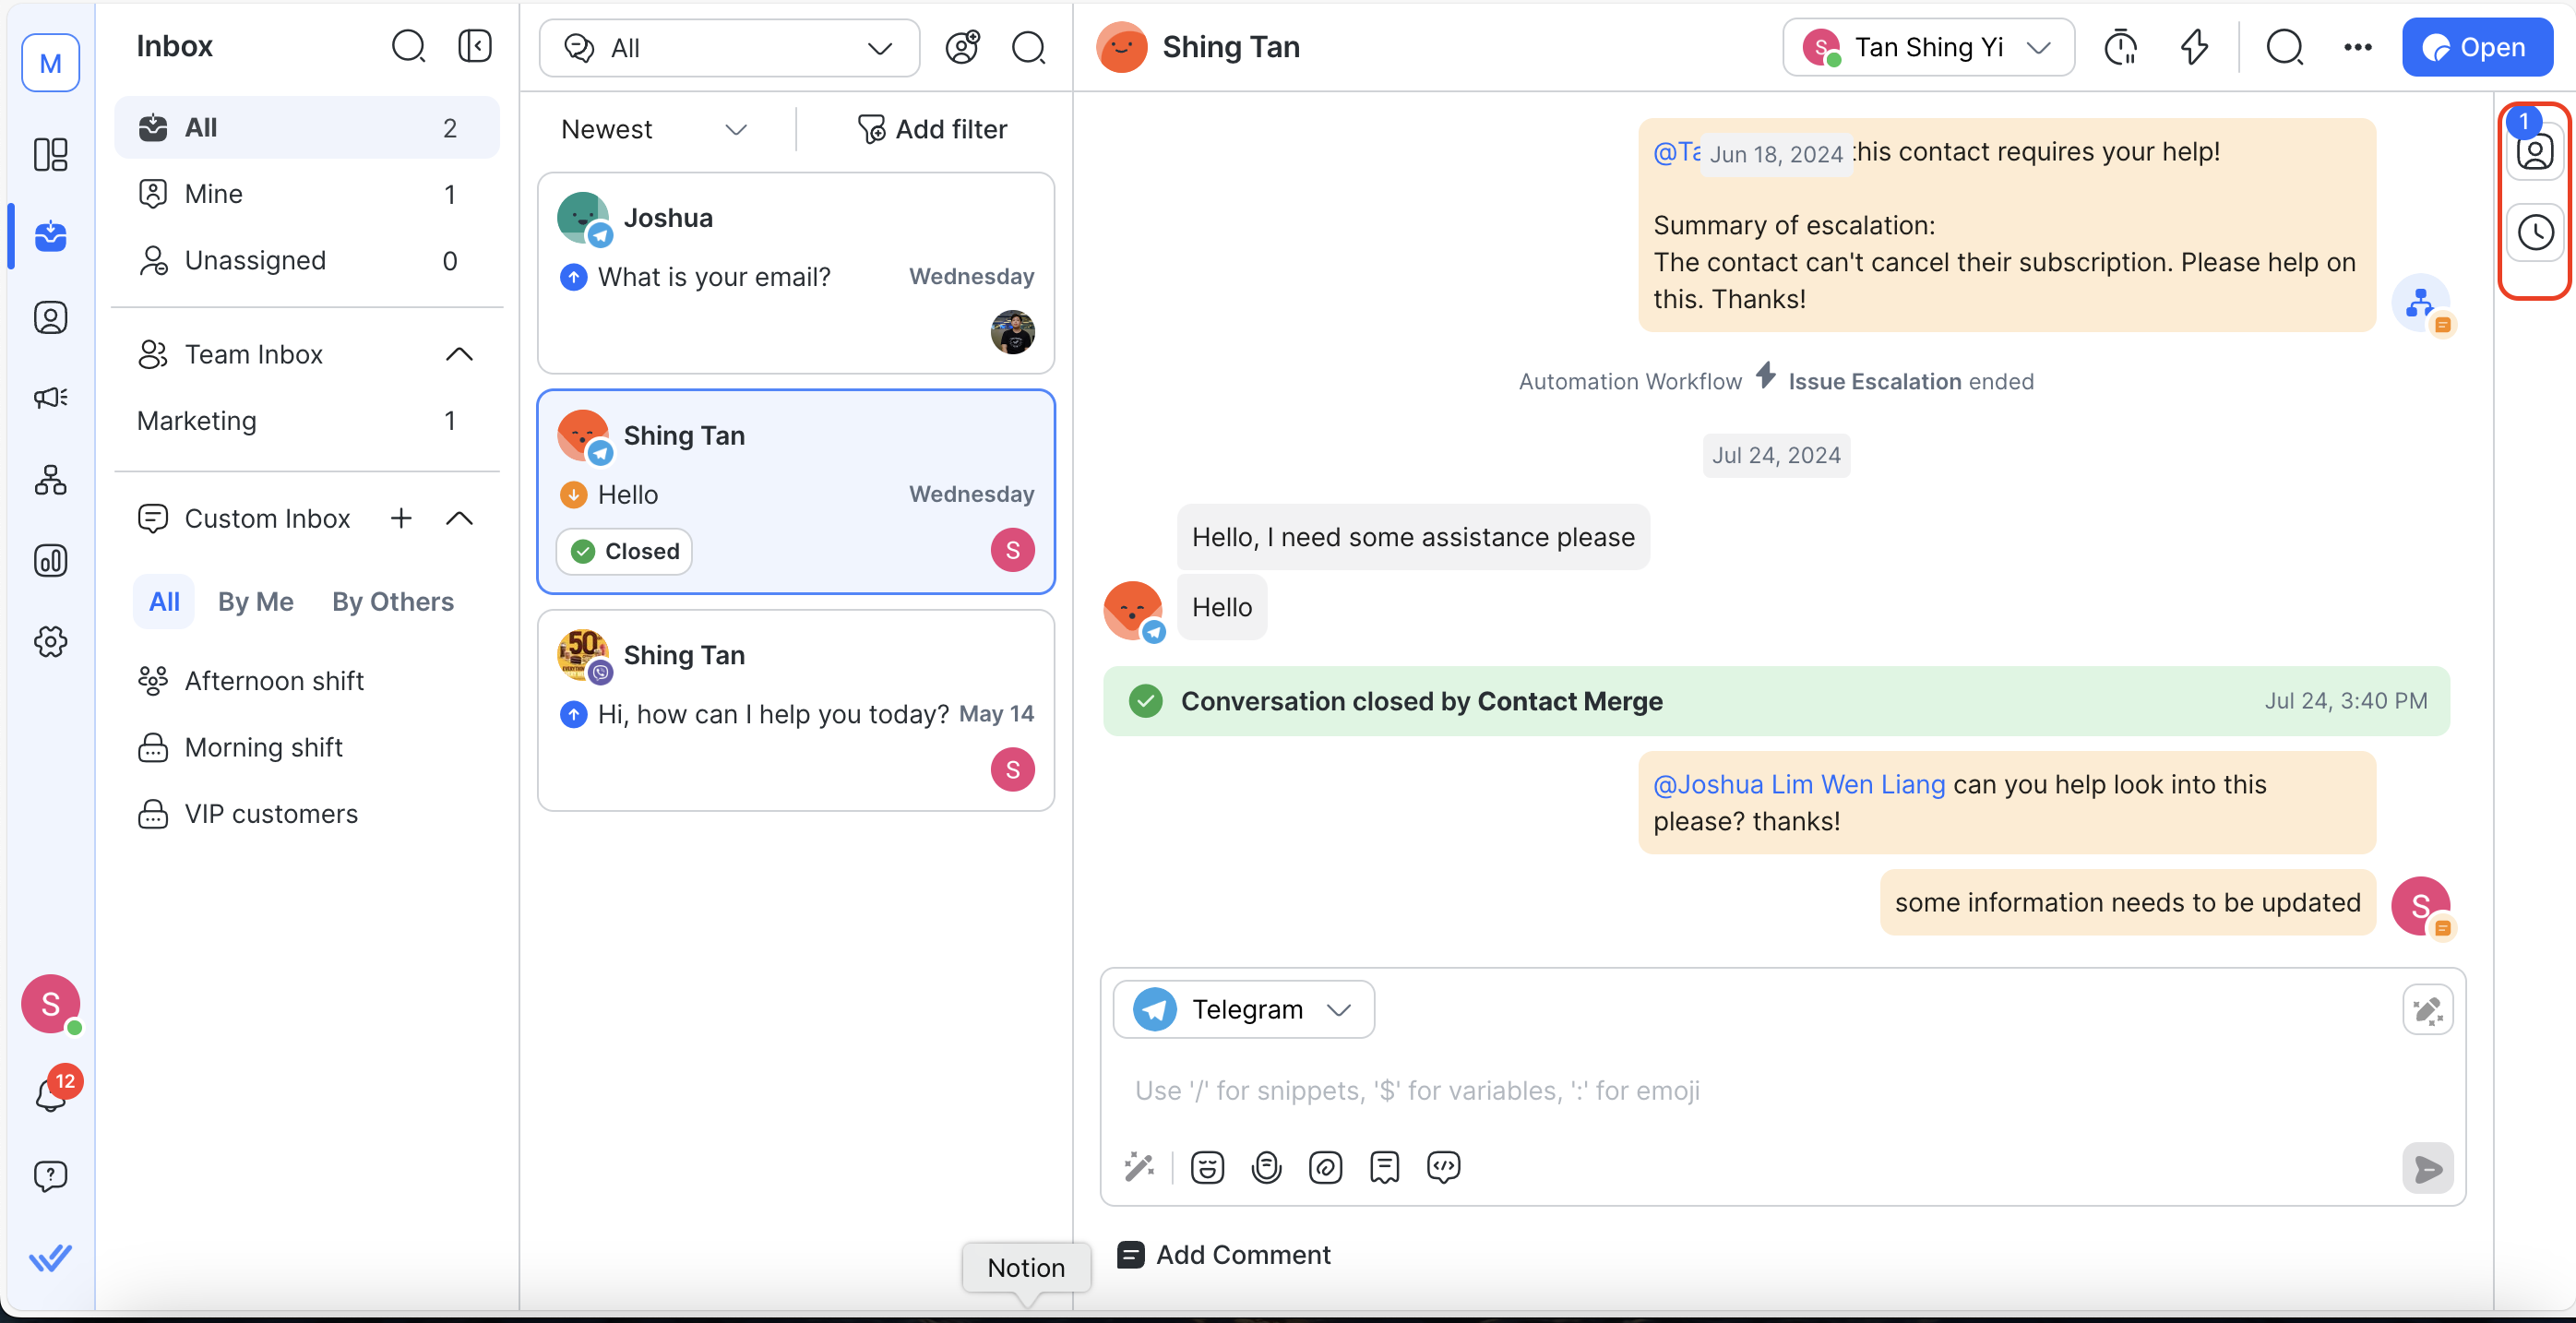Switch to the By Me tab
This screenshot has width=2576, height=1323.
pos(255,601)
